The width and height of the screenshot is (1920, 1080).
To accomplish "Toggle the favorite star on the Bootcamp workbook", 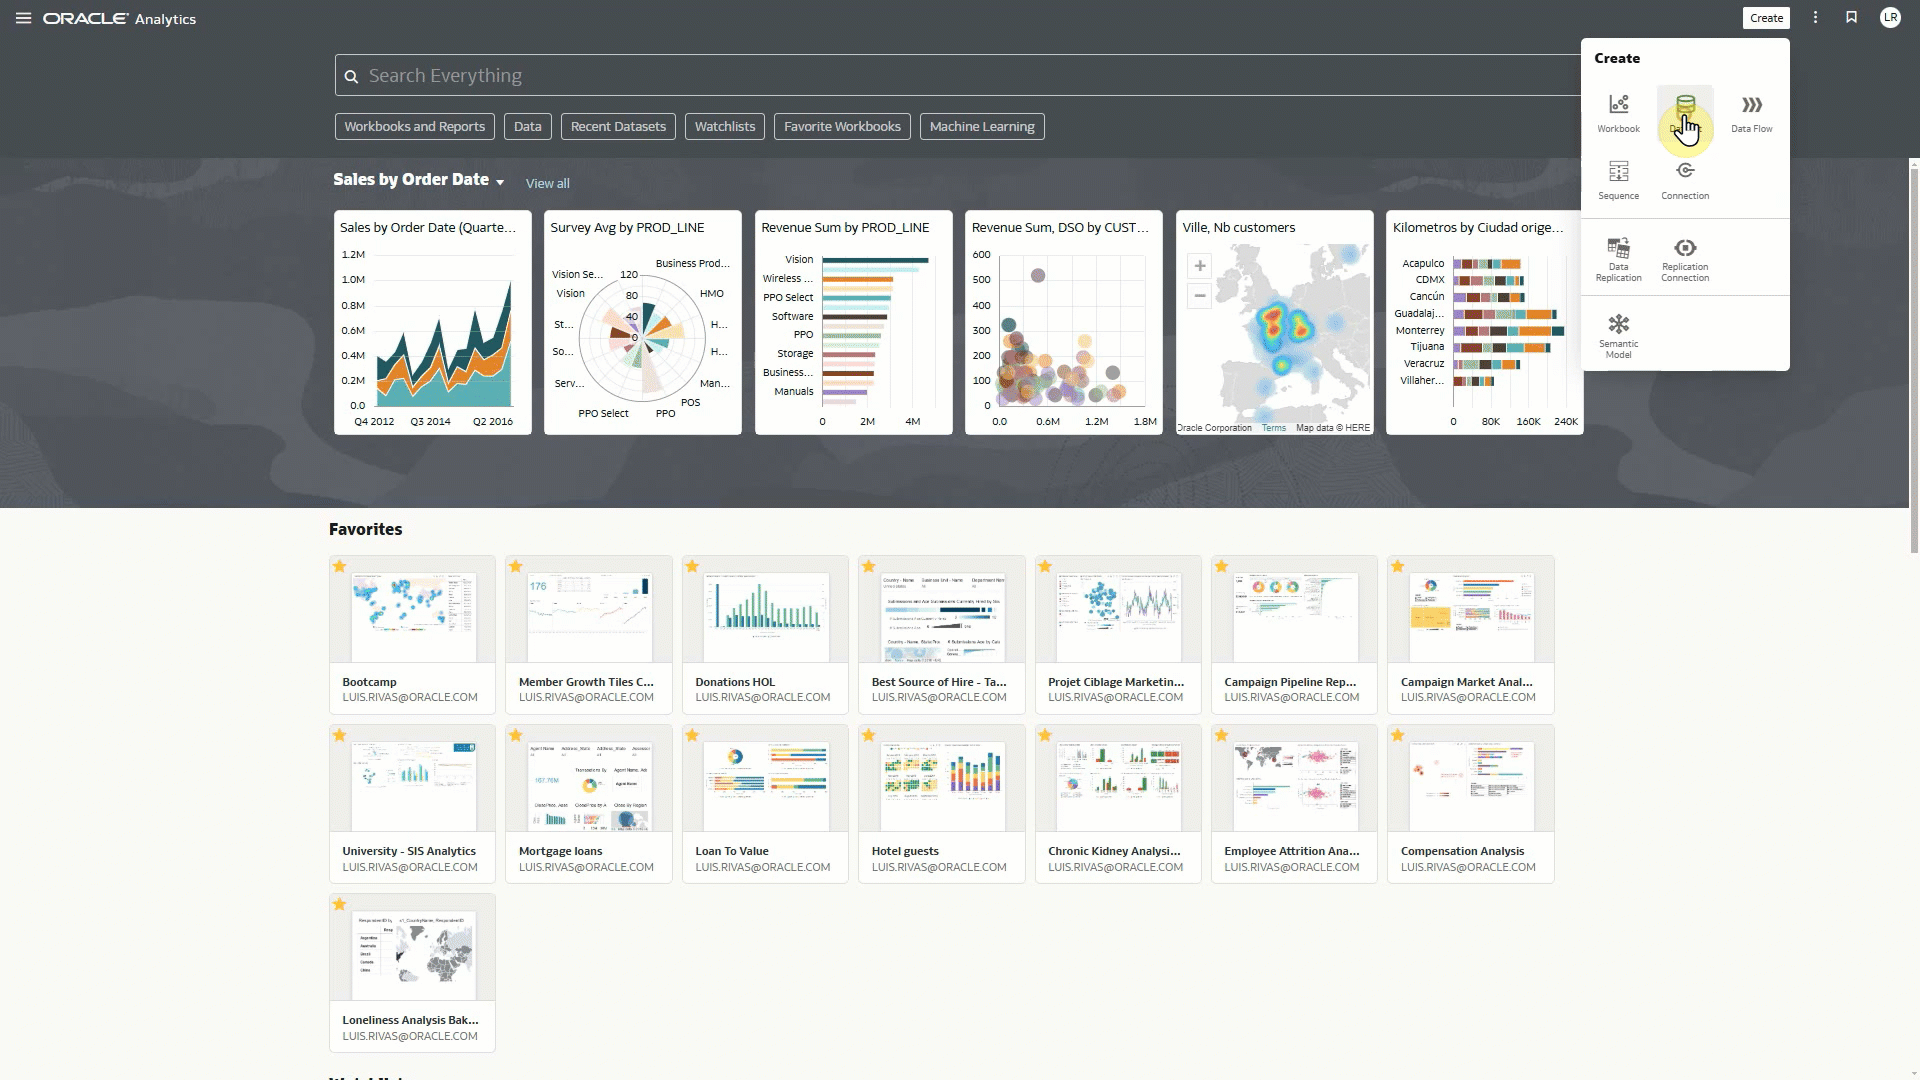I will click(x=340, y=567).
